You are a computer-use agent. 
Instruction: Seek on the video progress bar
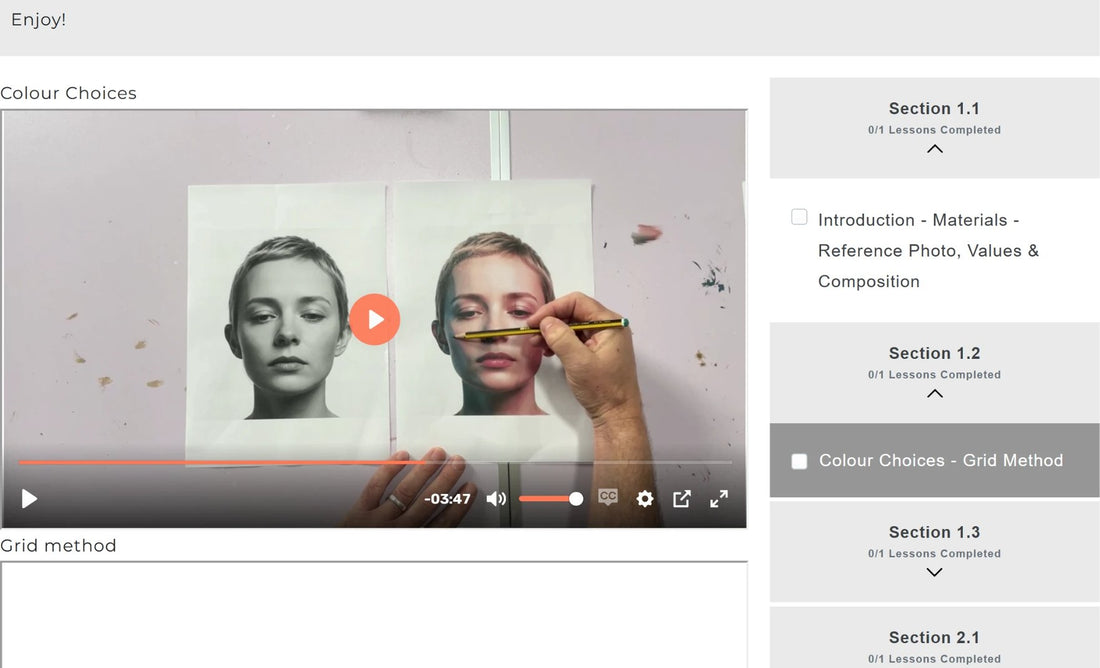pos(375,462)
